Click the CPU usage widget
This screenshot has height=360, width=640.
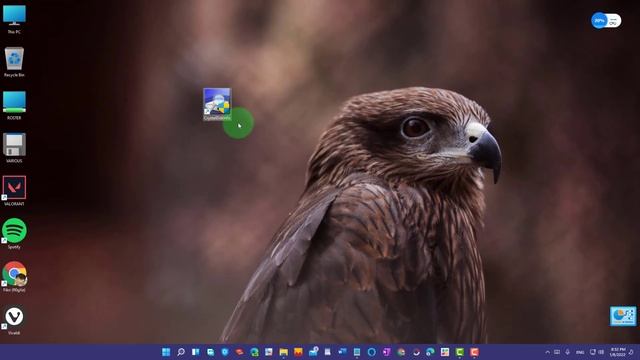pos(606,20)
